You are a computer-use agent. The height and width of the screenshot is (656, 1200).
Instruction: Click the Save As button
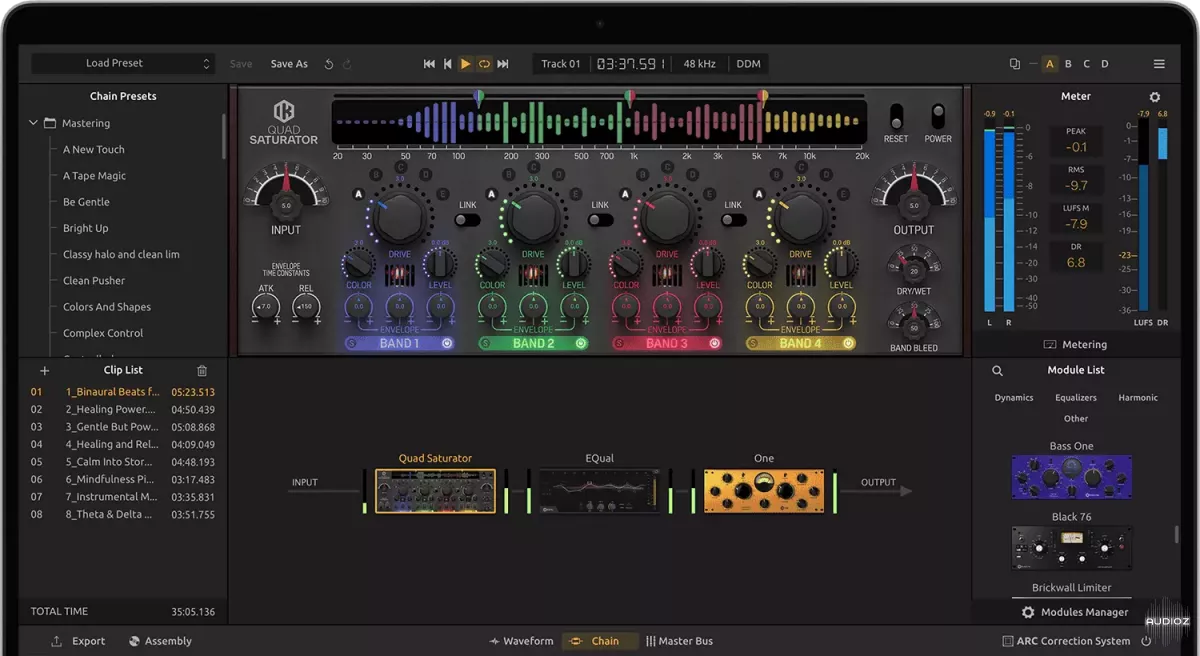(x=289, y=64)
